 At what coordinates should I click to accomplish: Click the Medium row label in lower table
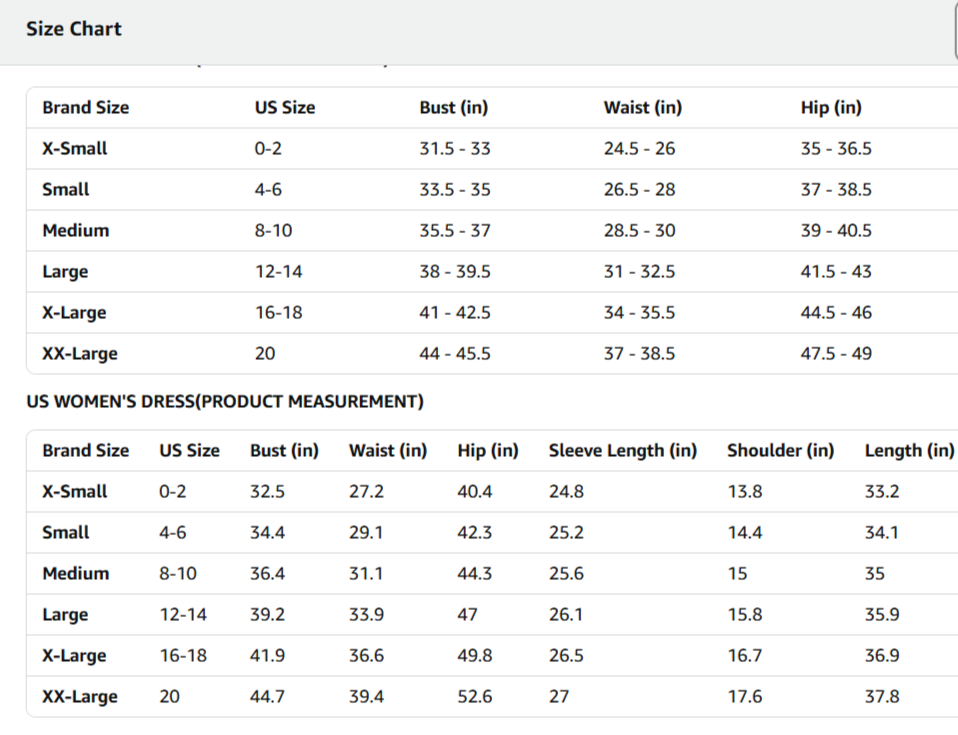point(76,574)
